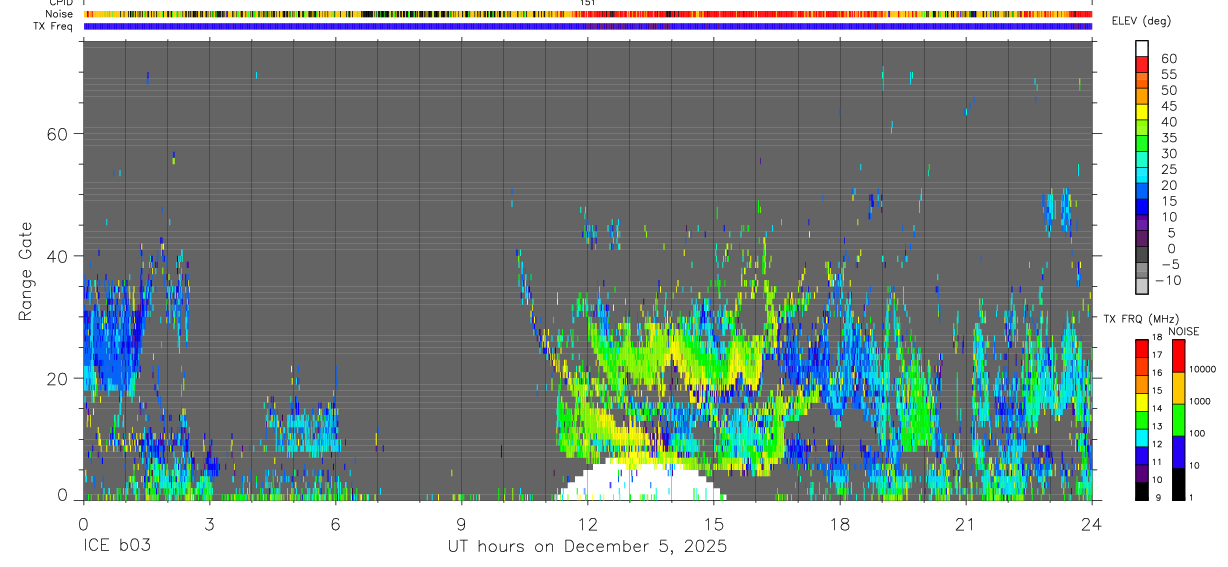
Task: Click the 'ELEV (deg)' legend title
Action: 1141,21
